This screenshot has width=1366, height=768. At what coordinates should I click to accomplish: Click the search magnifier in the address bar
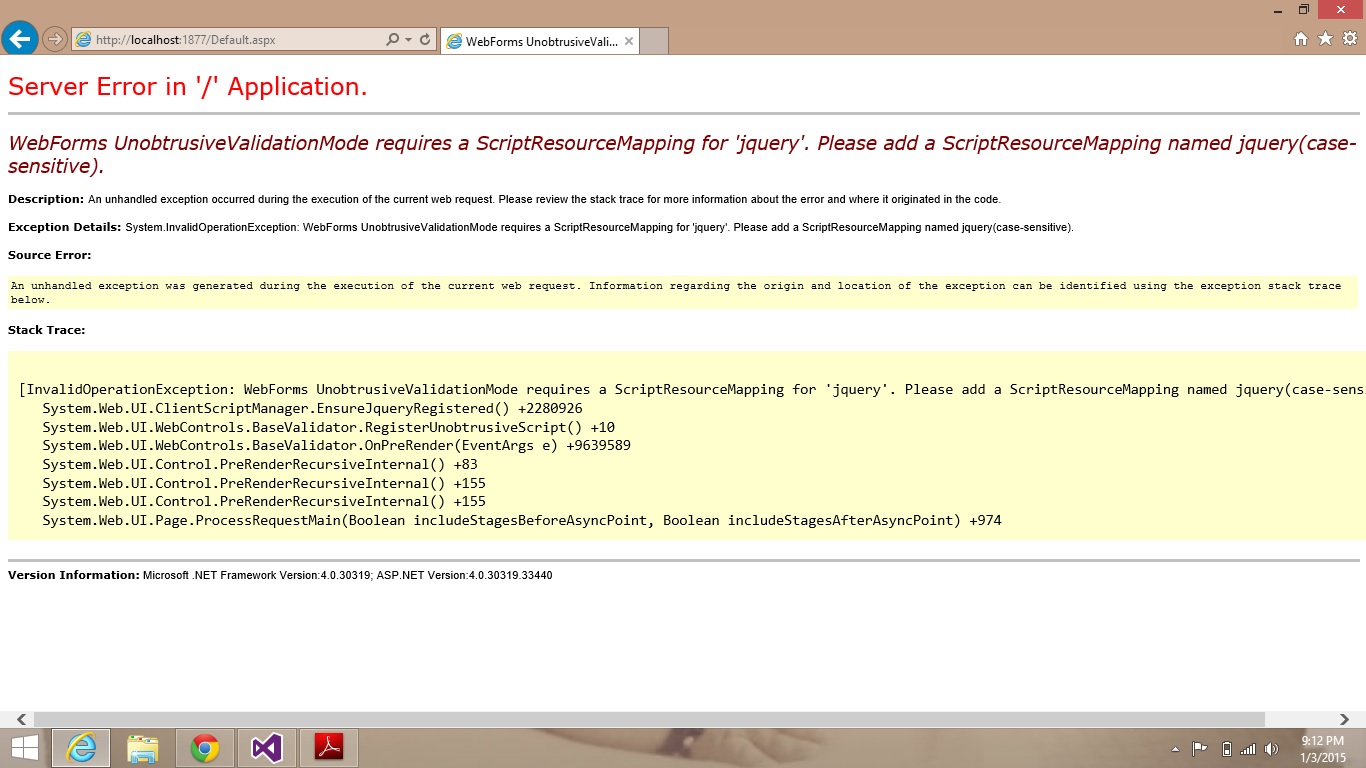393,40
